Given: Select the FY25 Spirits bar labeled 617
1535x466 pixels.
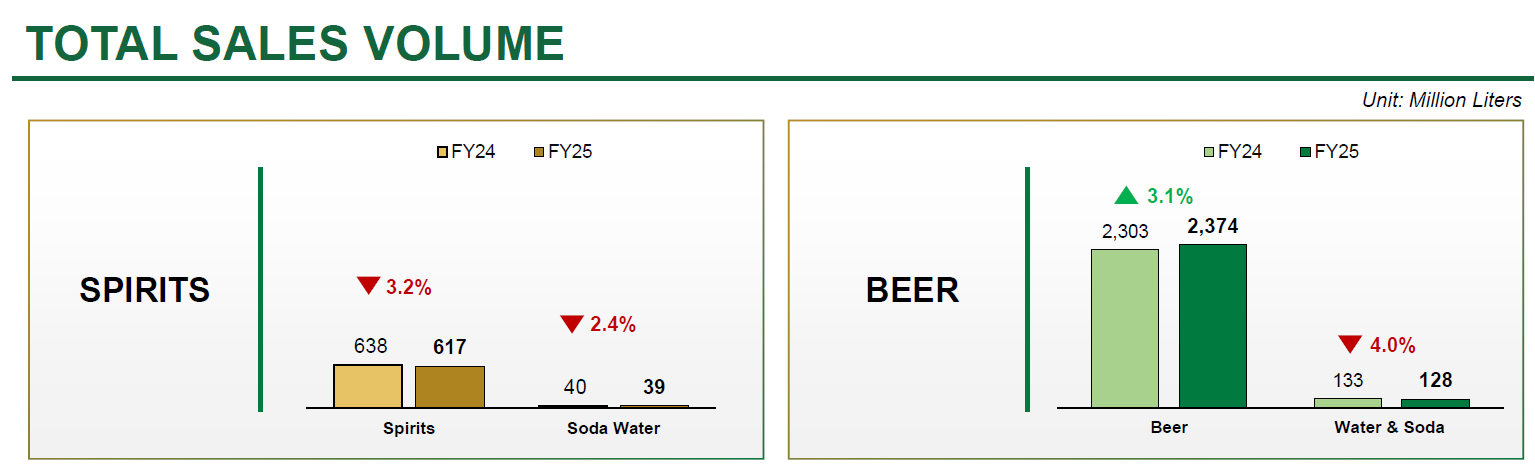Looking at the screenshot, I should (450, 387).
